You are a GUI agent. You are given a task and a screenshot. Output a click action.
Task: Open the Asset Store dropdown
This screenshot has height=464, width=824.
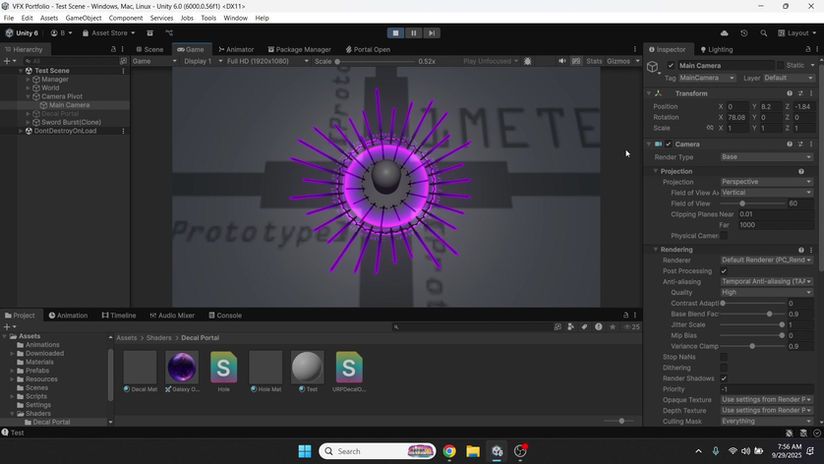click(x=109, y=33)
